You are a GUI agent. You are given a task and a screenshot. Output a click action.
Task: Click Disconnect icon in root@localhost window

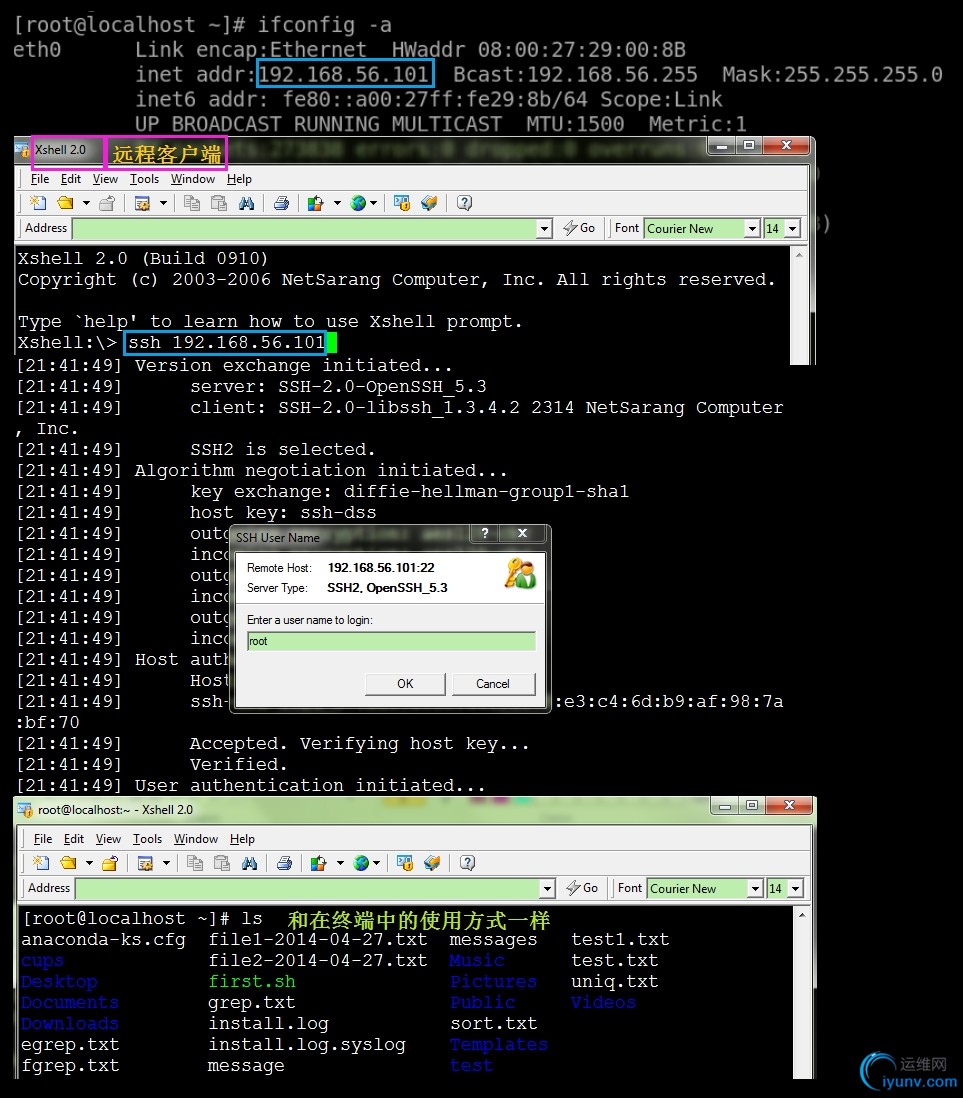[x=109, y=863]
